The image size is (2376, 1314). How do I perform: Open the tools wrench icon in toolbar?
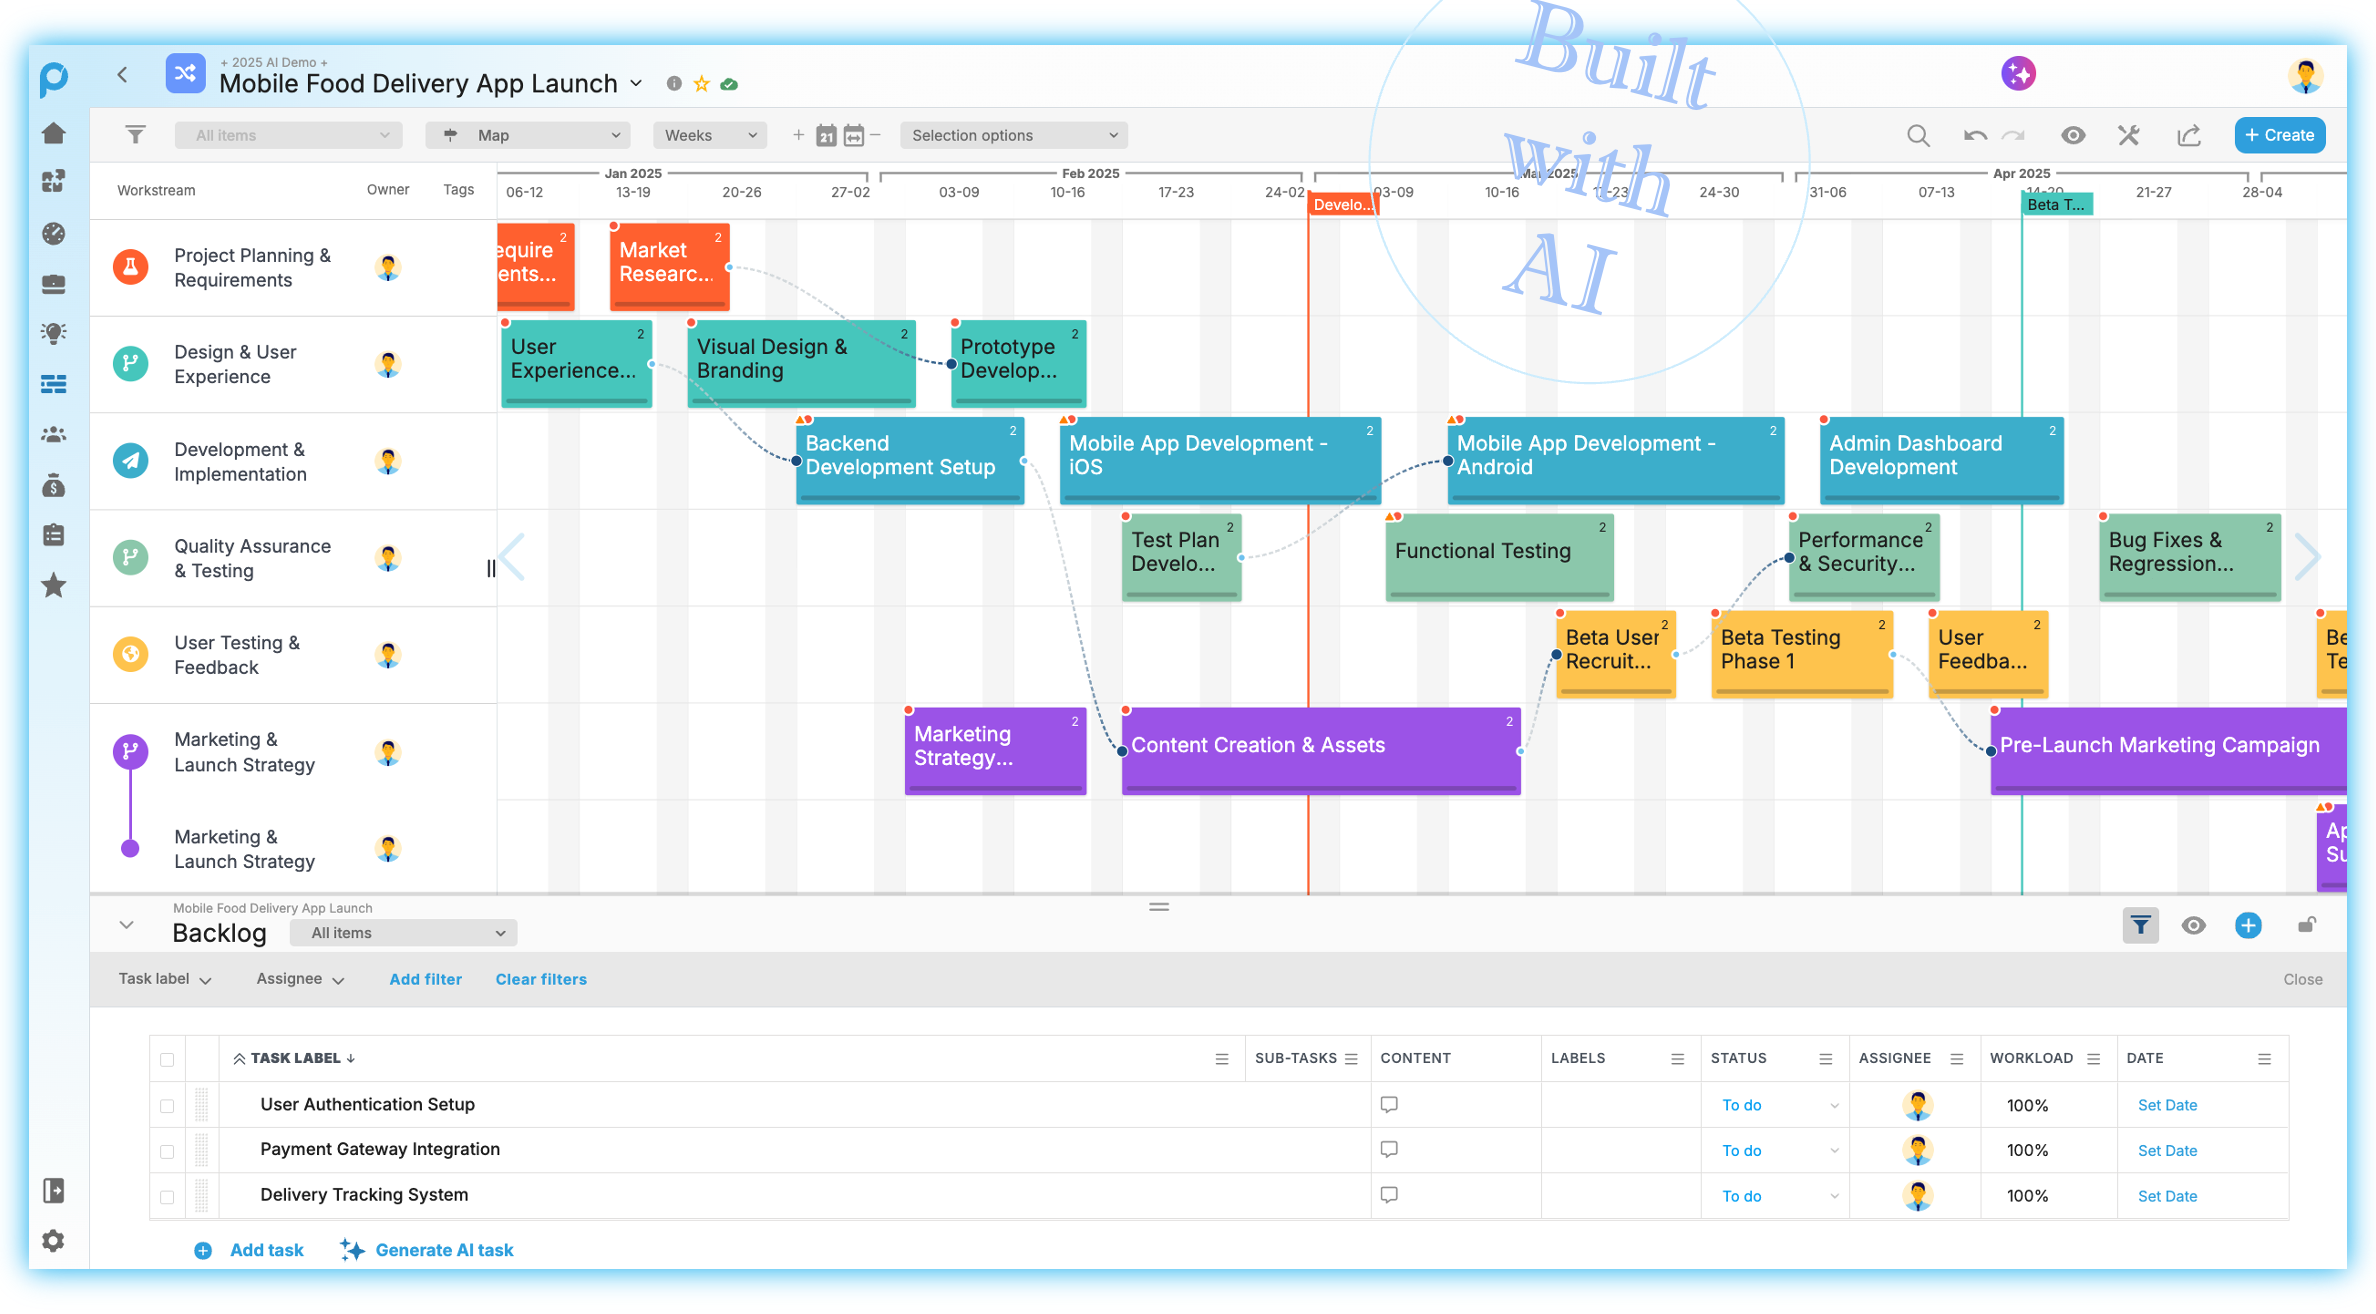point(2128,135)
